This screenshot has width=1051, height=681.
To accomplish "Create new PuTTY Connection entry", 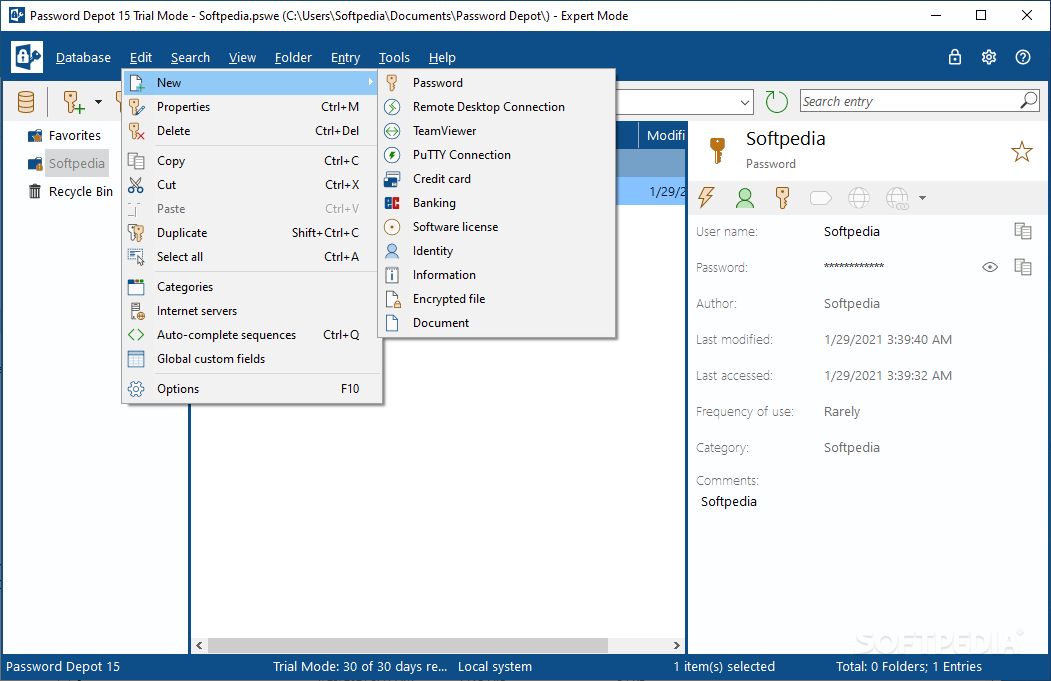I will (496, 155).
